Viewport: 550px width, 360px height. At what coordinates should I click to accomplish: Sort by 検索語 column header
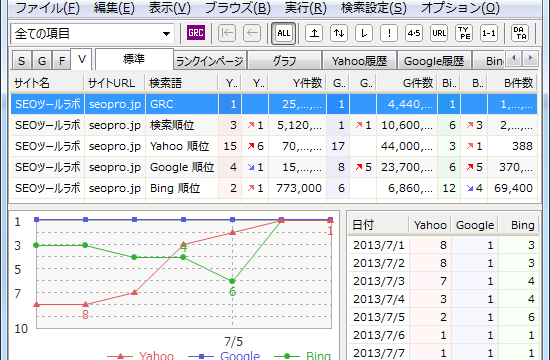pos(181,83)
